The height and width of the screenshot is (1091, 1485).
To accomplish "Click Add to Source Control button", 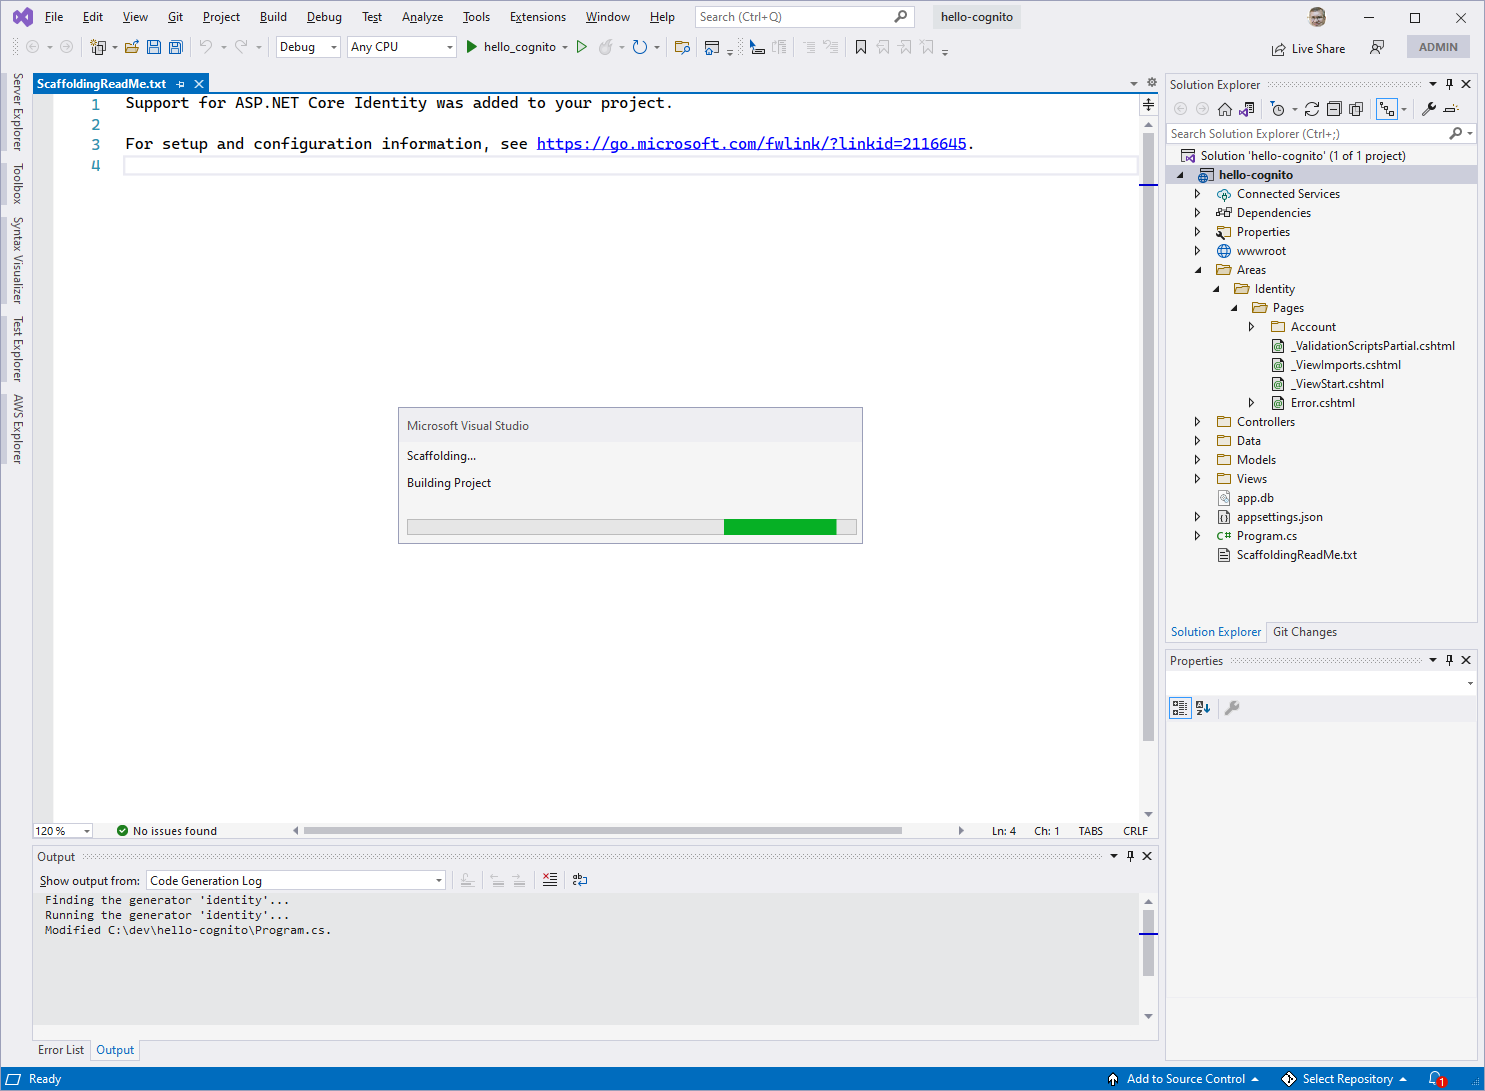I will click(x=1184, y=1079).
